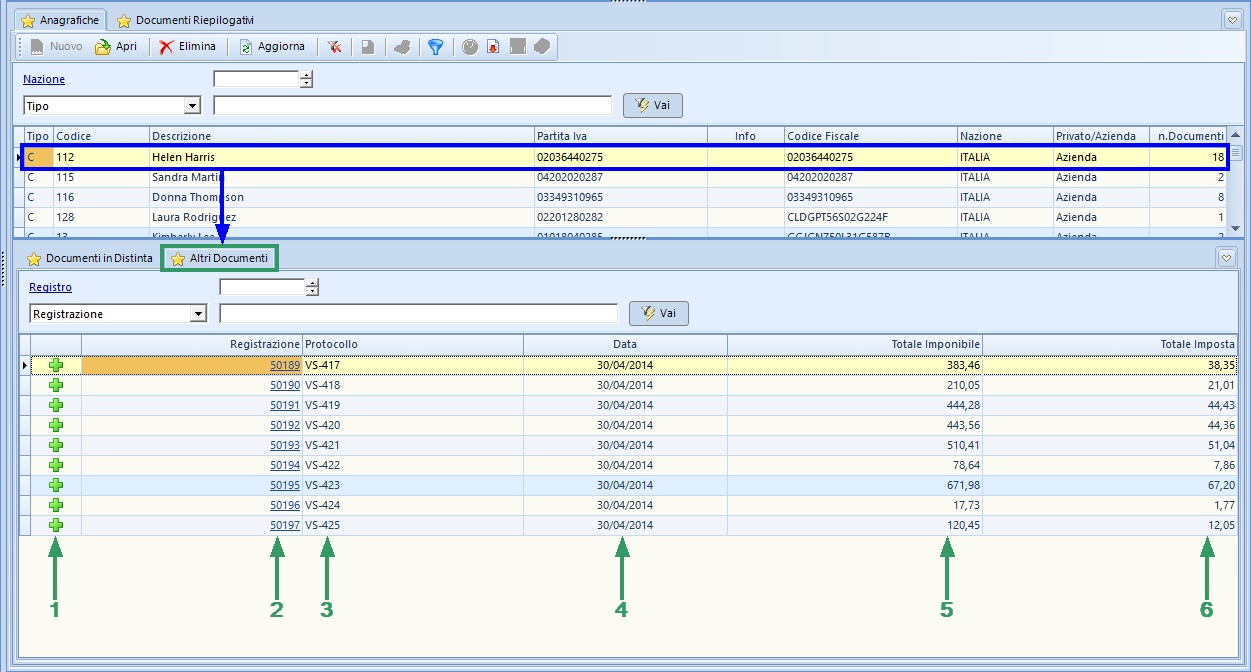Click green plus icon for registration 50197
Image resolution: width=1251 pixels, height=672 pixels.
point(56,526)
